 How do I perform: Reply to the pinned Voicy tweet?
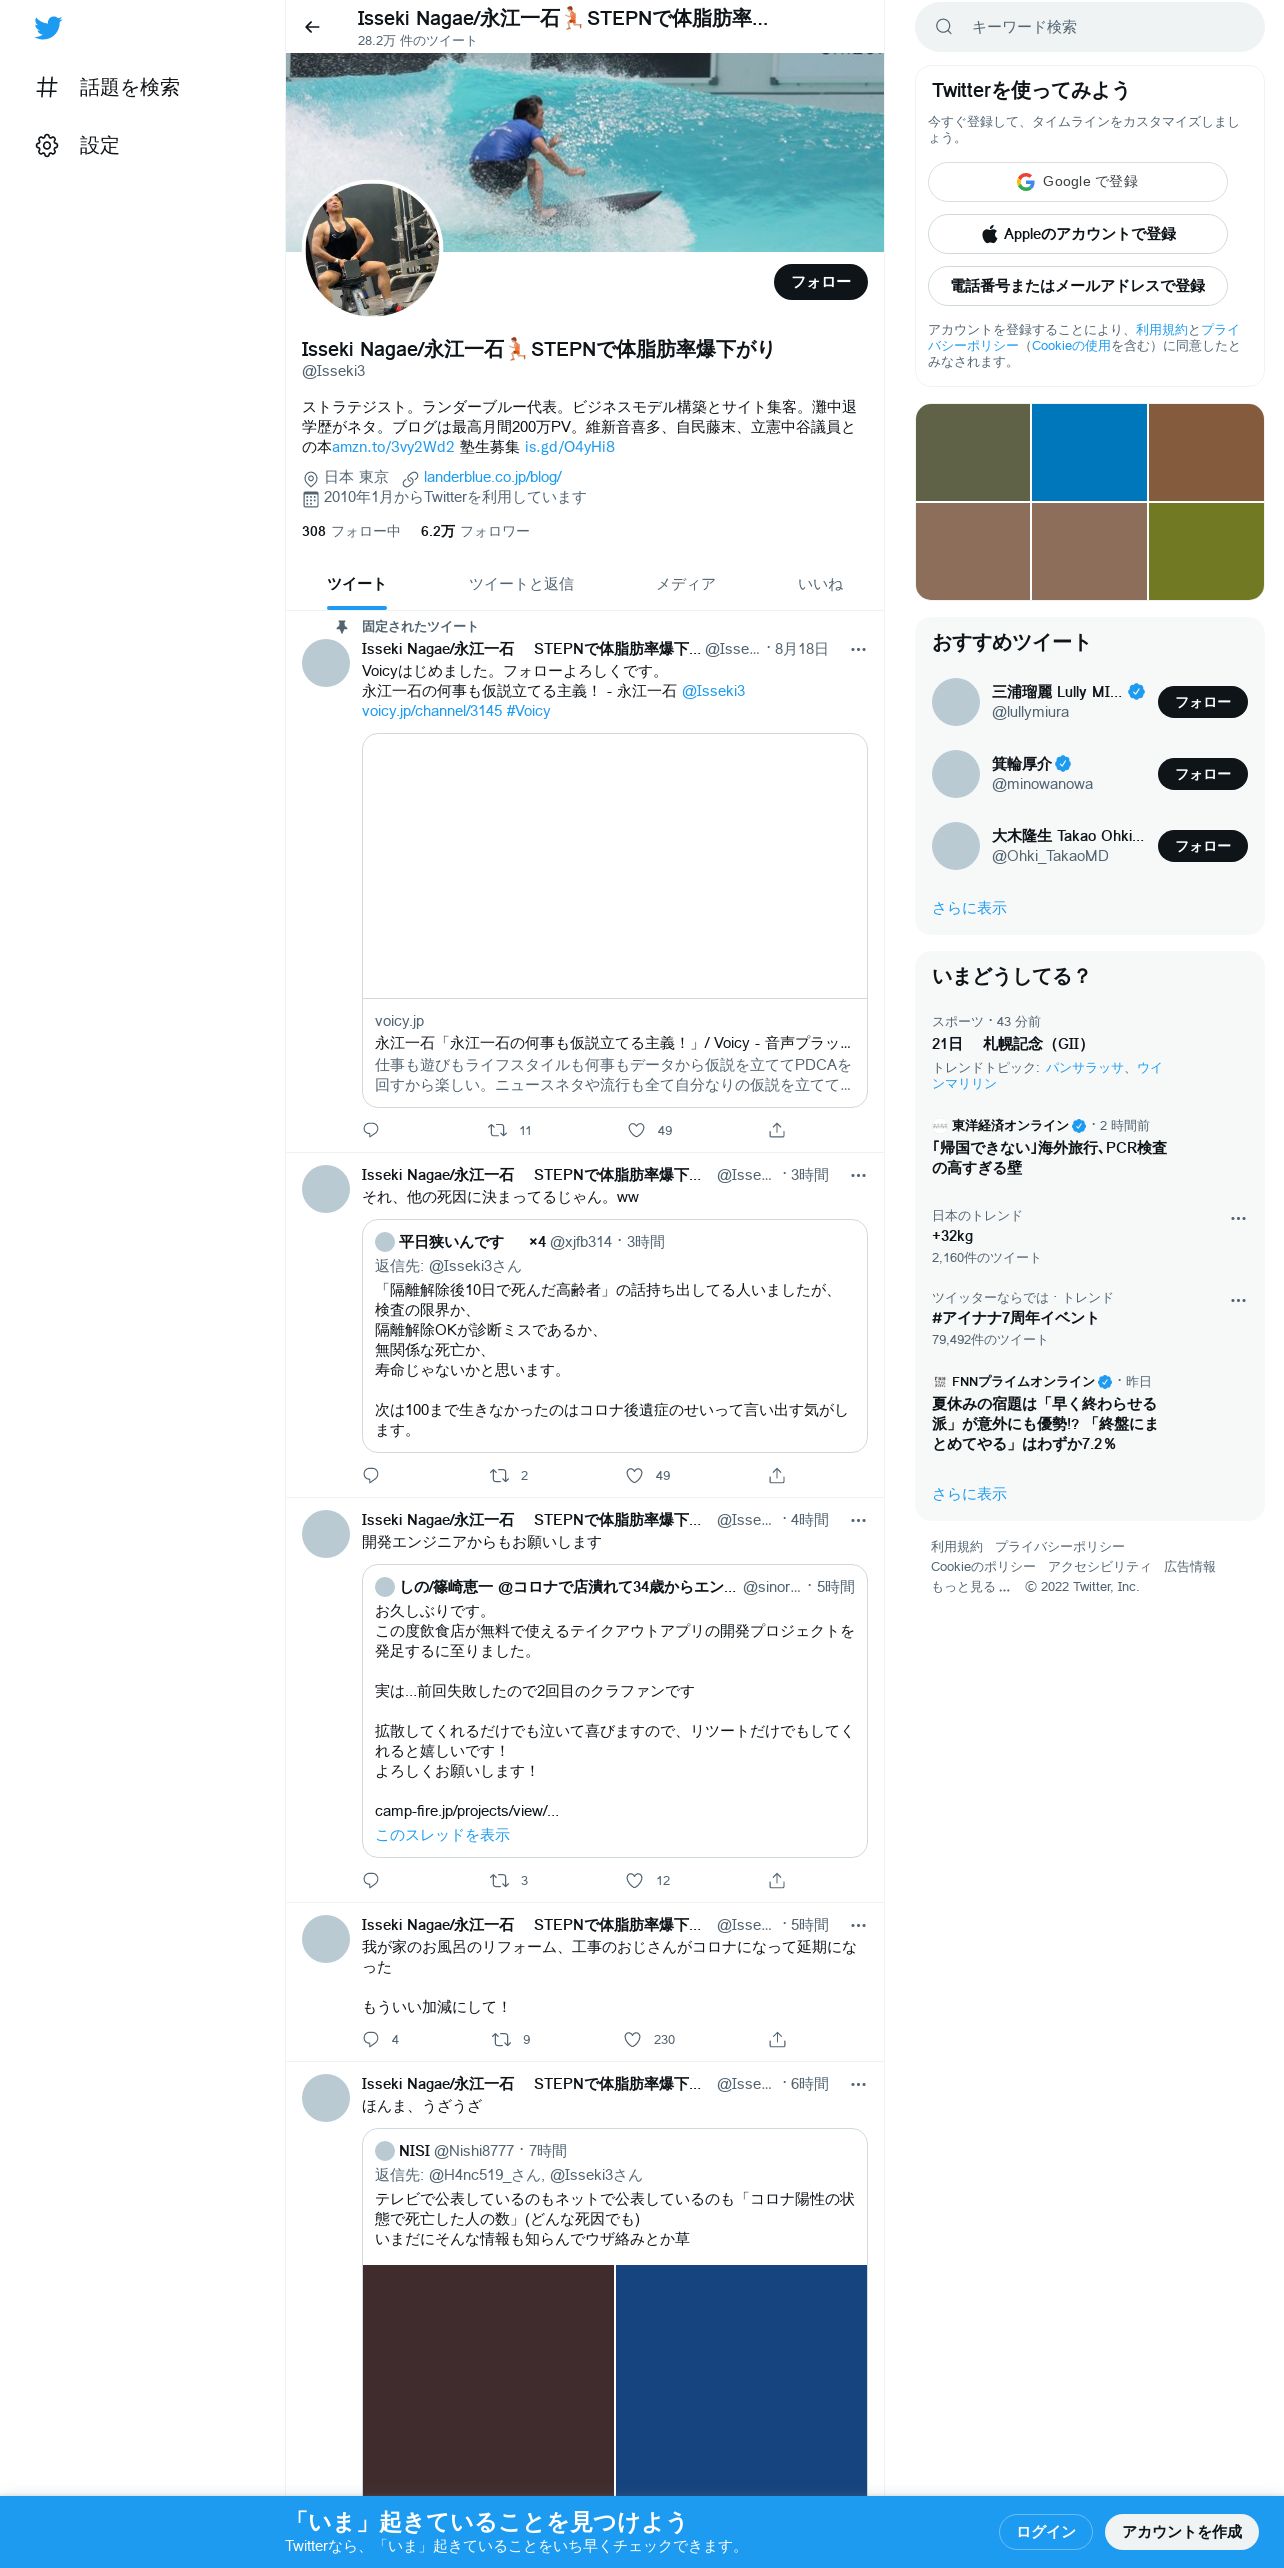pyautogui.click(x=371, y=1130)
